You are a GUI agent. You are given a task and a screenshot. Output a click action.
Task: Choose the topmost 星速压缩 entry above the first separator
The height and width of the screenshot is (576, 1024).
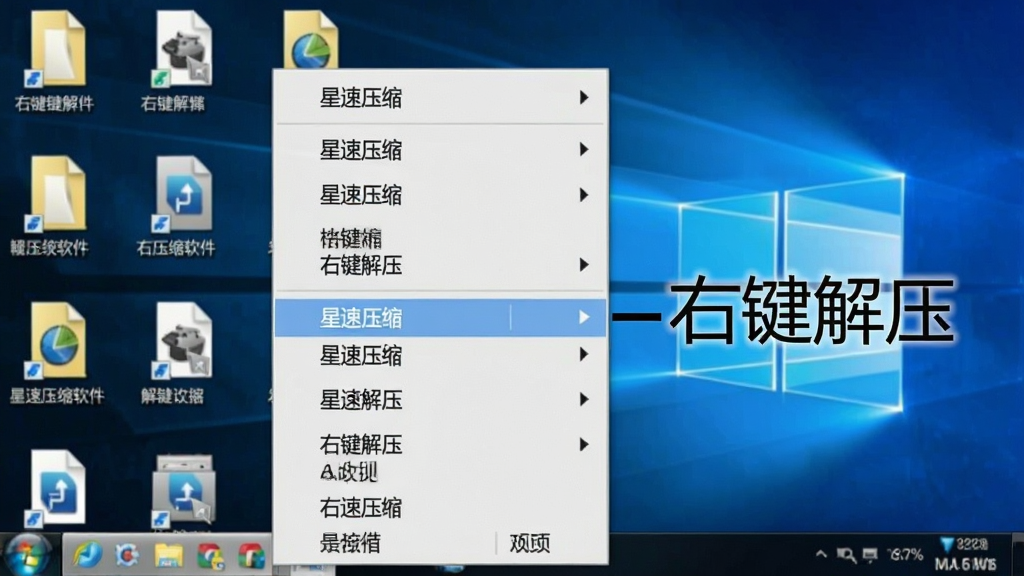tap(441, 98)
